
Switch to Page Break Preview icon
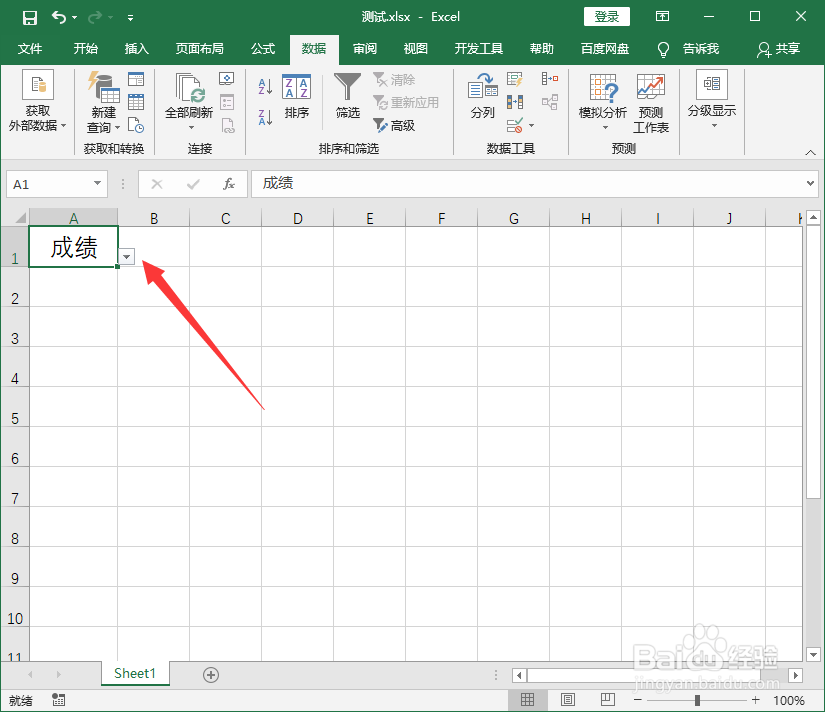[608, 700]
